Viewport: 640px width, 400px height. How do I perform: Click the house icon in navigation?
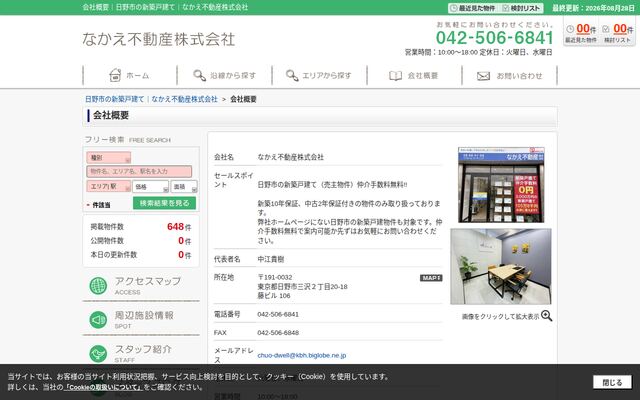[x=115, y=75]
